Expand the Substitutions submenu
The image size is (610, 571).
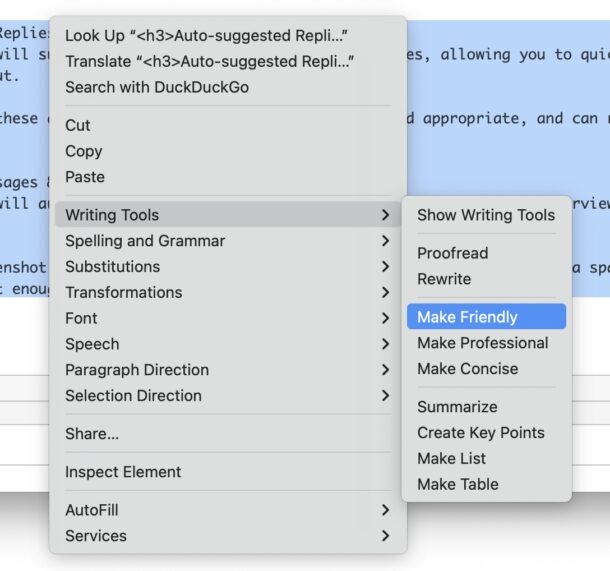point(112,267)
